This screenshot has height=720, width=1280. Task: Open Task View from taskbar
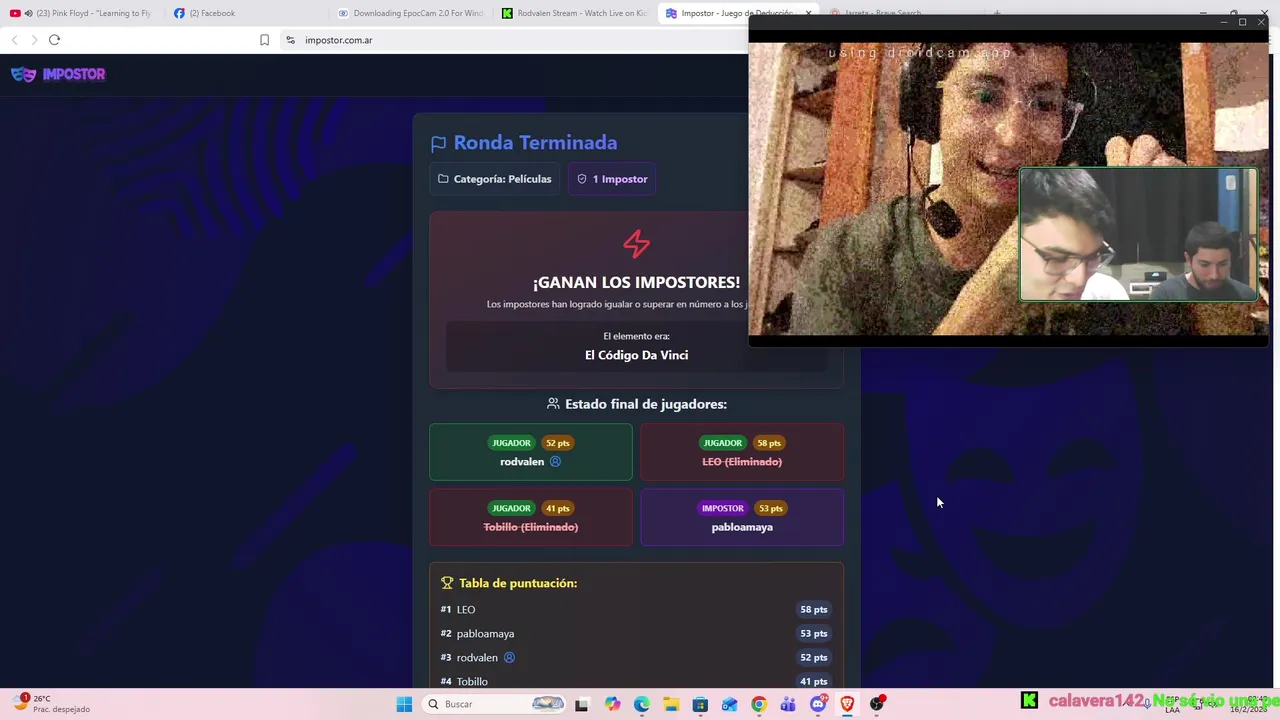[x=582, y=704]
